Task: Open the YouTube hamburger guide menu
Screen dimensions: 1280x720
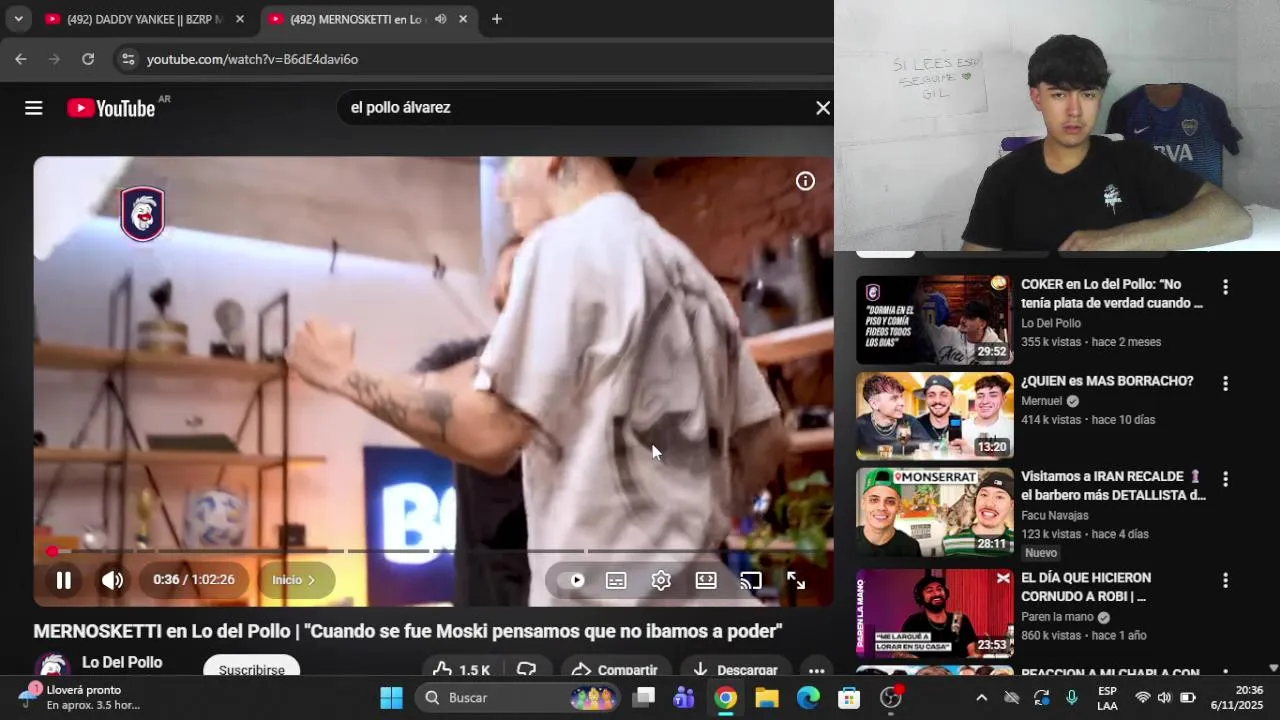Action: [x=34, y=108]
